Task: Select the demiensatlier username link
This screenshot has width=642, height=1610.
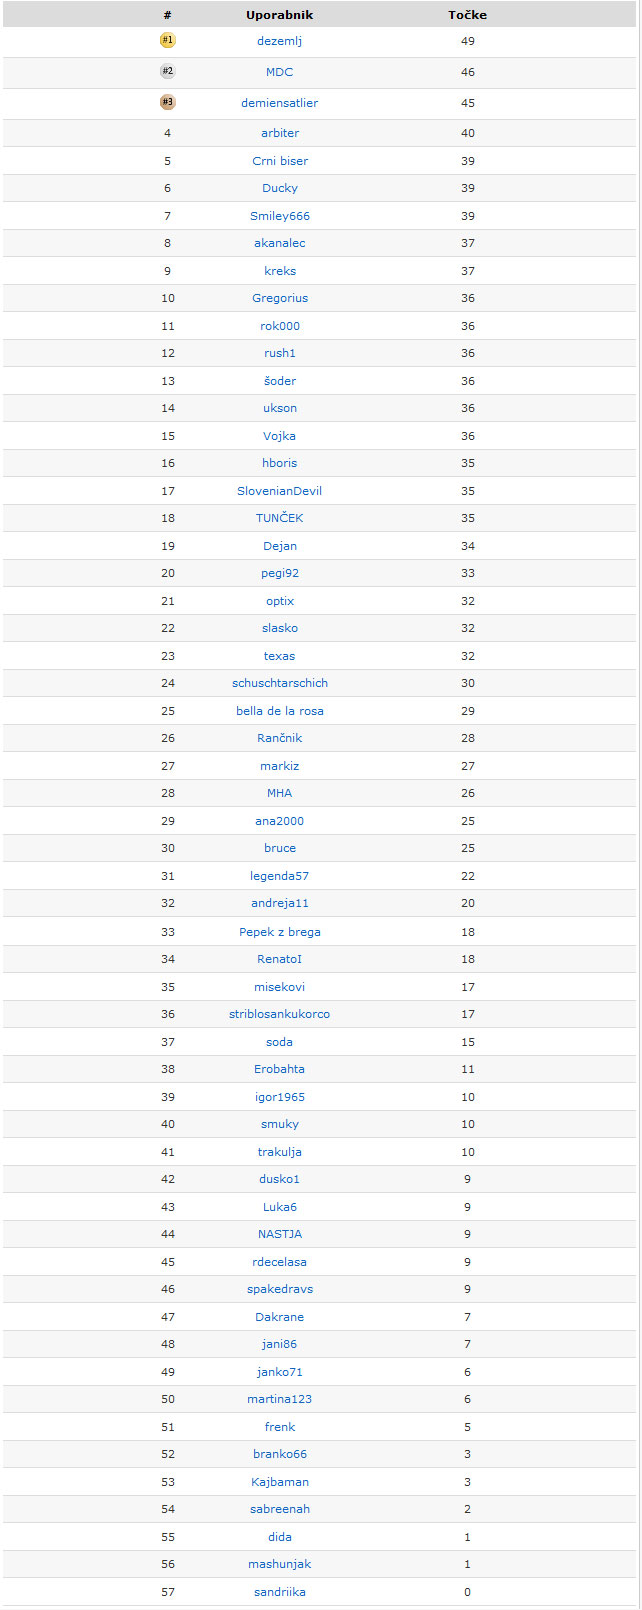Action: 280,103
